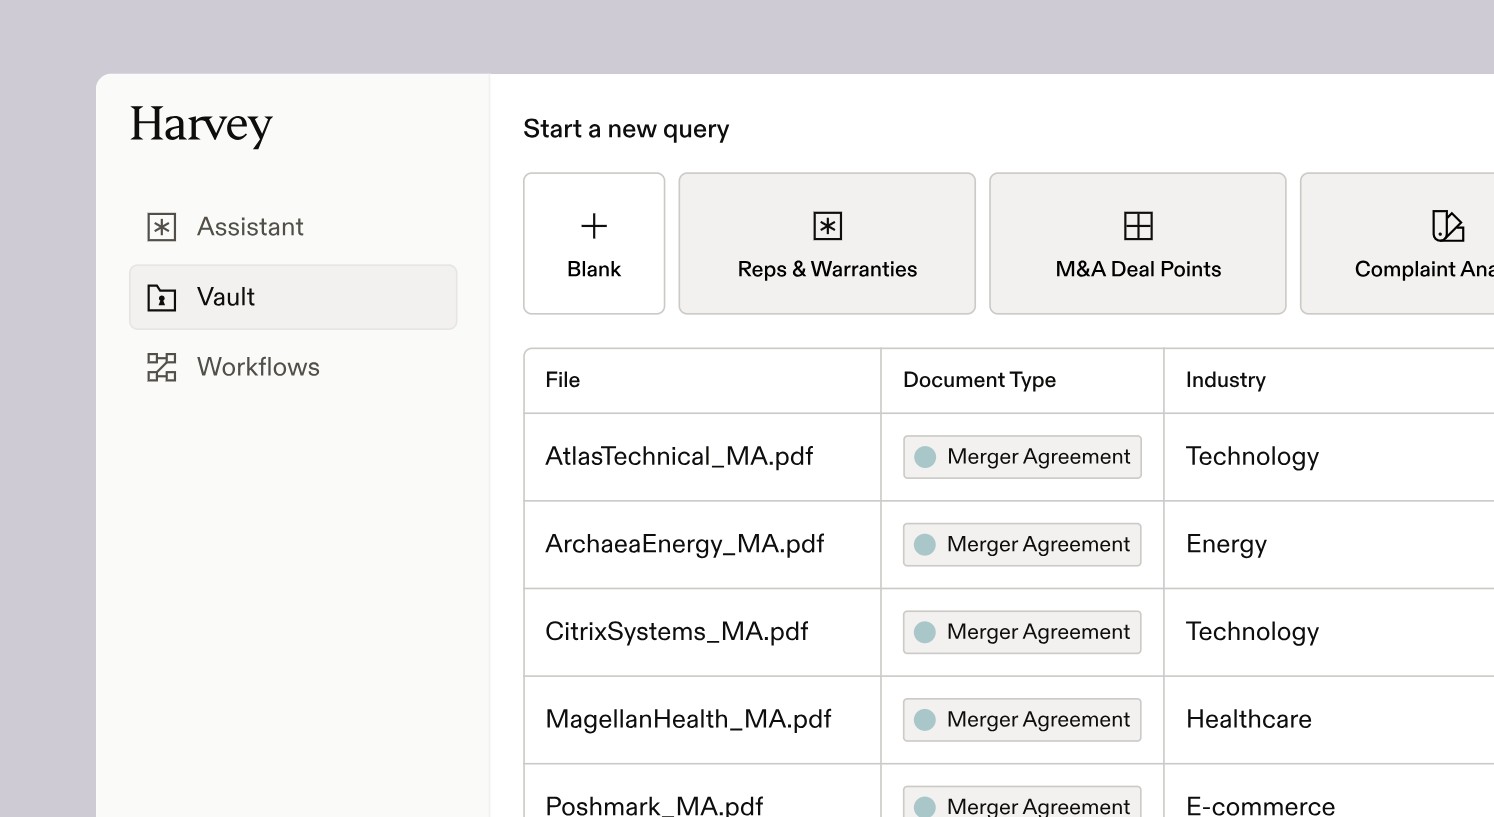Open the Workflows section
This screenshot has width=1494, height=817.
pyautogui.click(x=258, y=367)
